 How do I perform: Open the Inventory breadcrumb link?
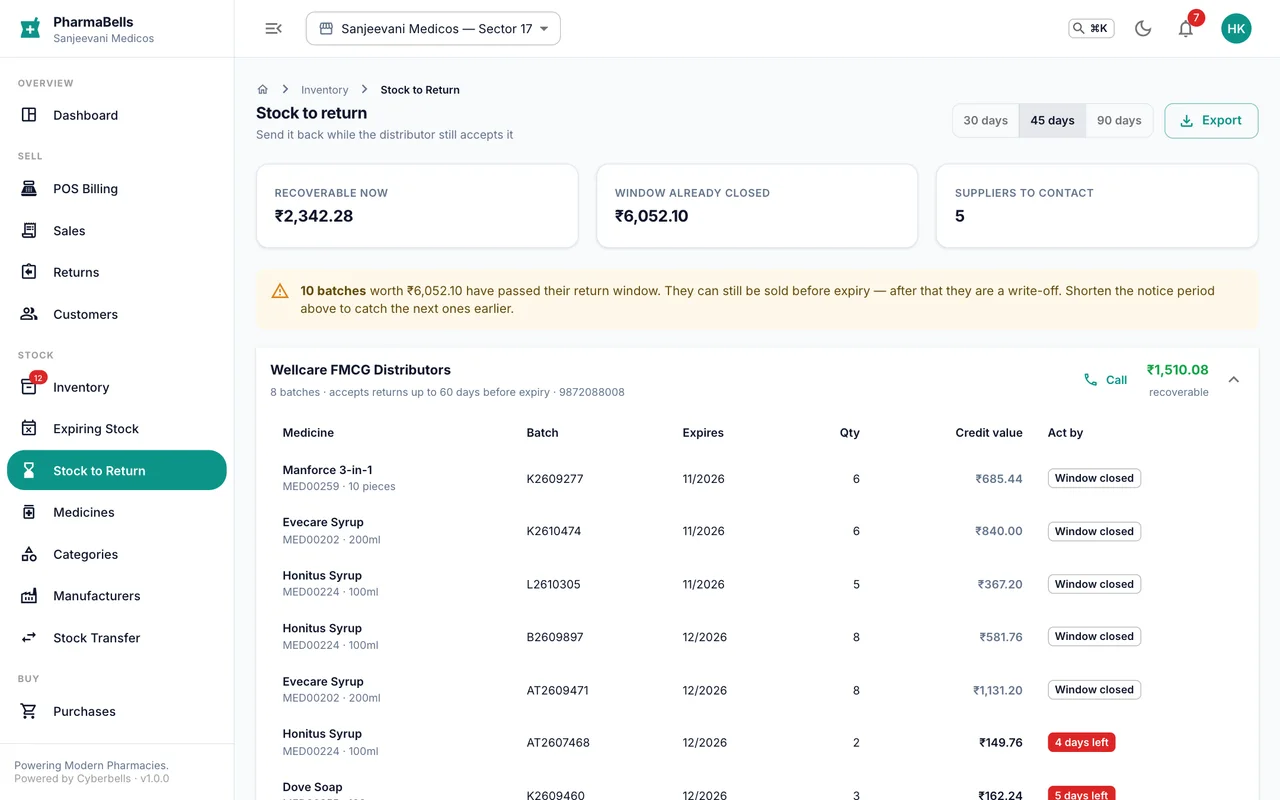(325, 90)
